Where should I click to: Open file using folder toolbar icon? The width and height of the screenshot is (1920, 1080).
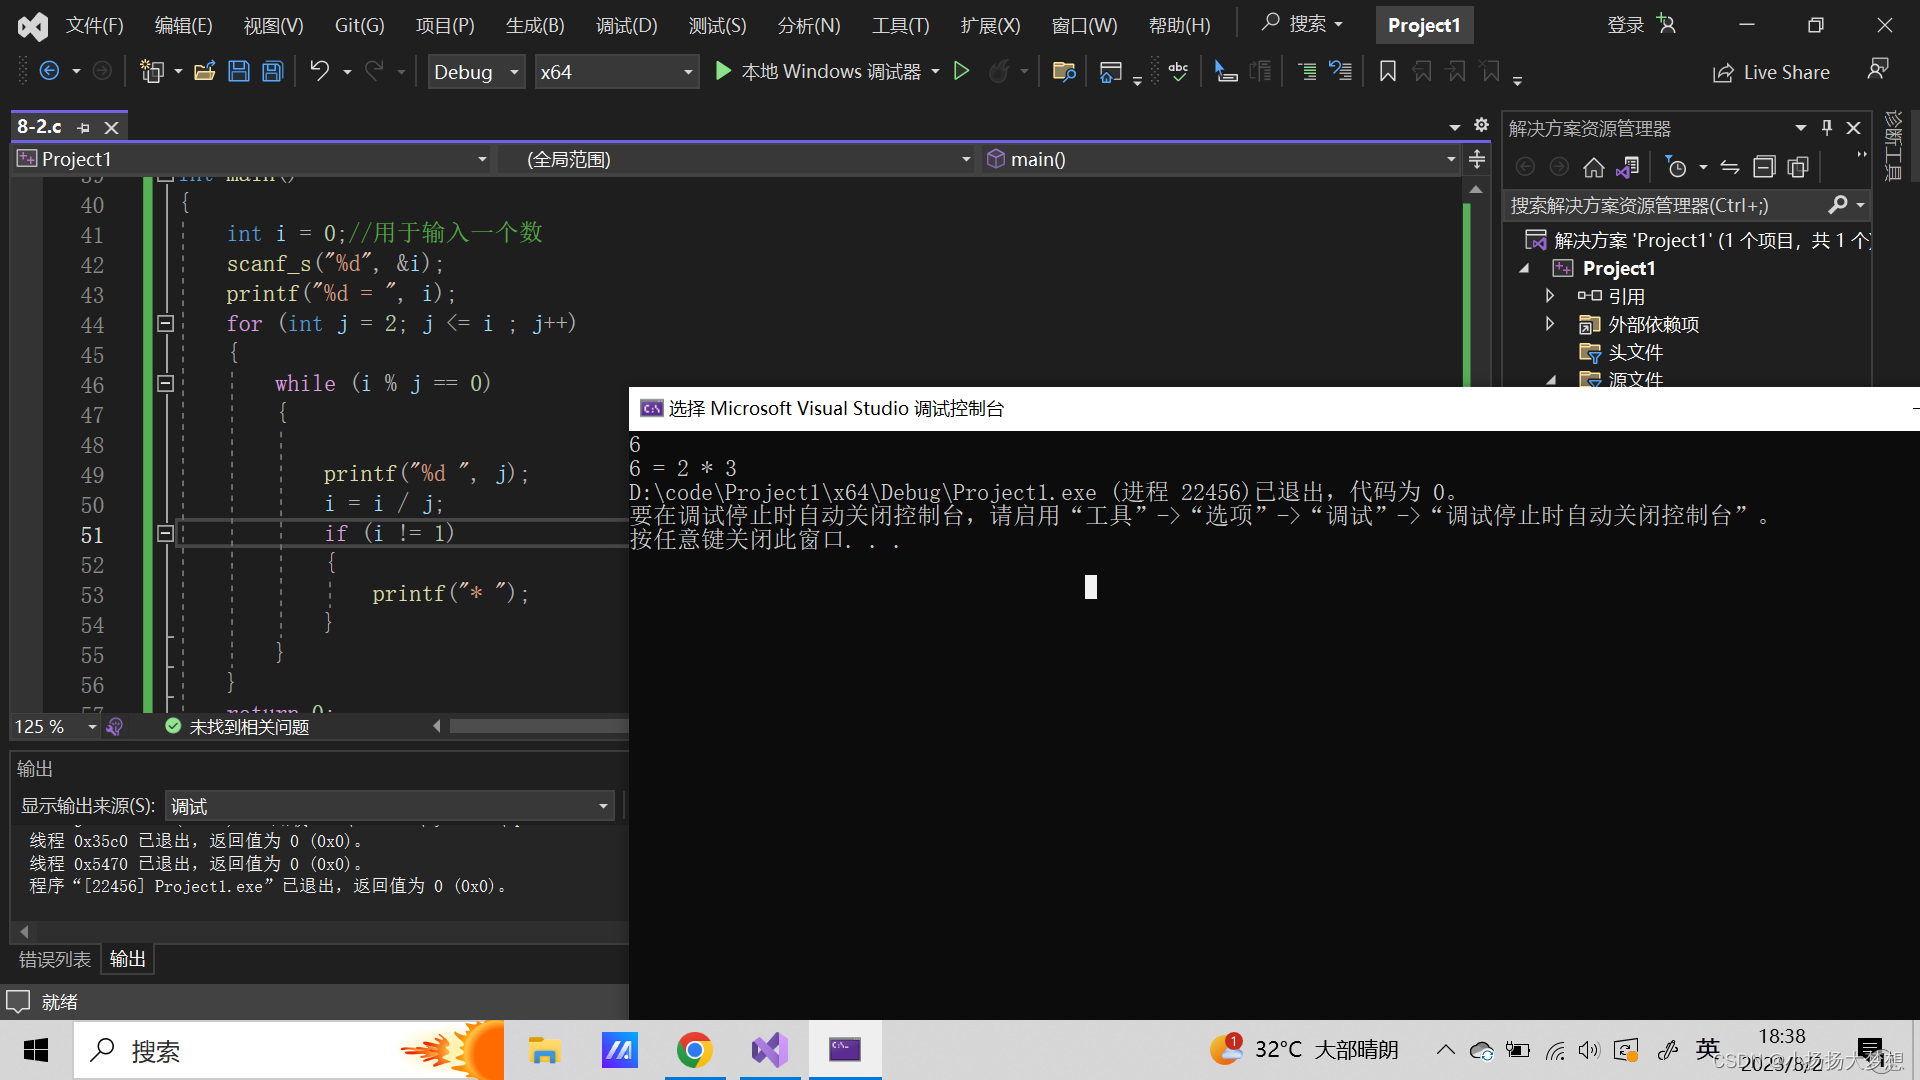coord(205,71)
